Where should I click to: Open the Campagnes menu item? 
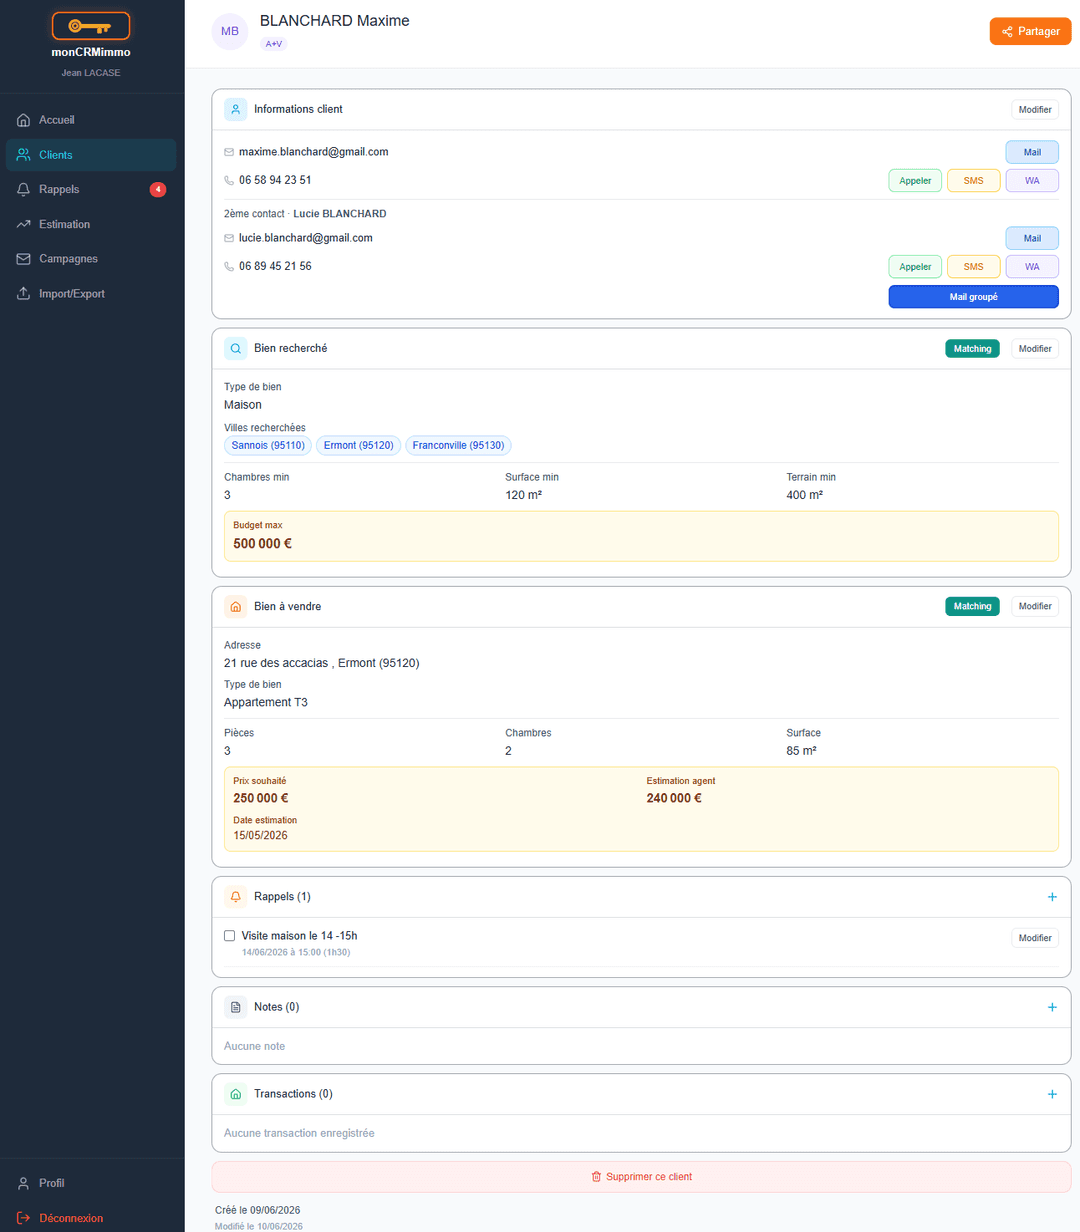click(91, 259)
